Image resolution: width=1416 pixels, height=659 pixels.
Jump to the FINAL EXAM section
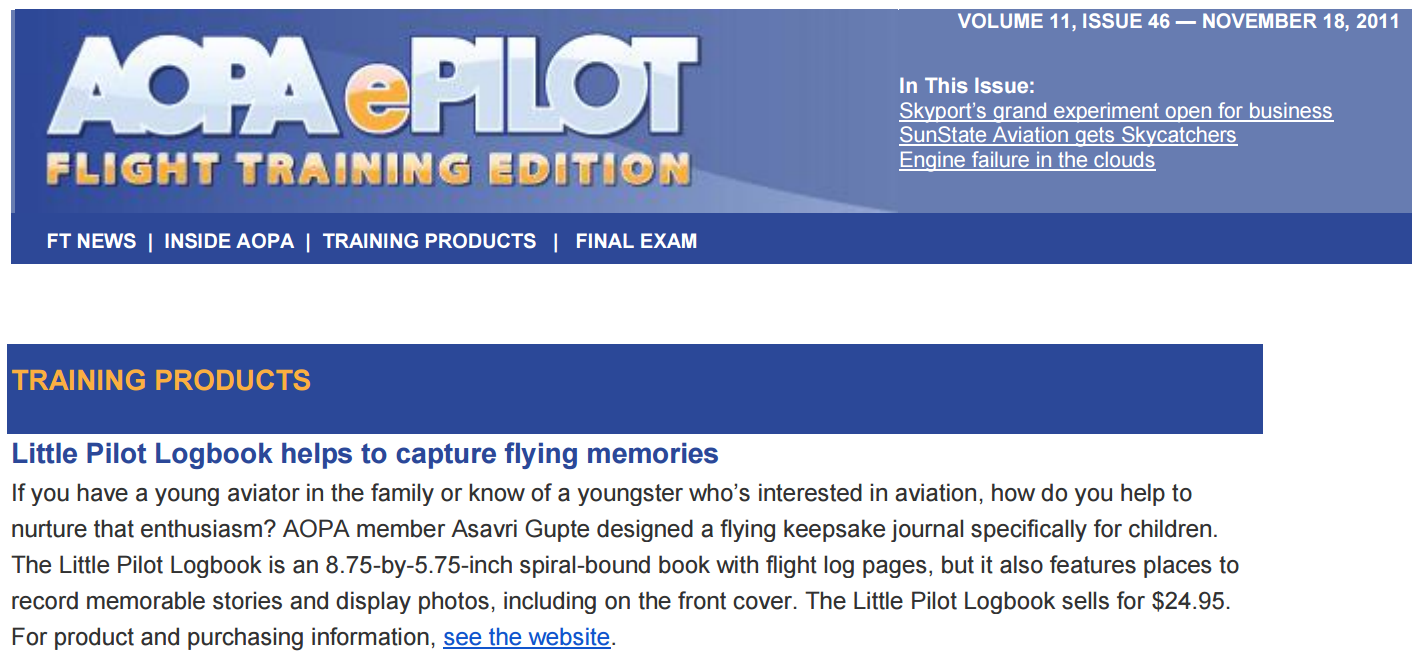tap(636, 241)
